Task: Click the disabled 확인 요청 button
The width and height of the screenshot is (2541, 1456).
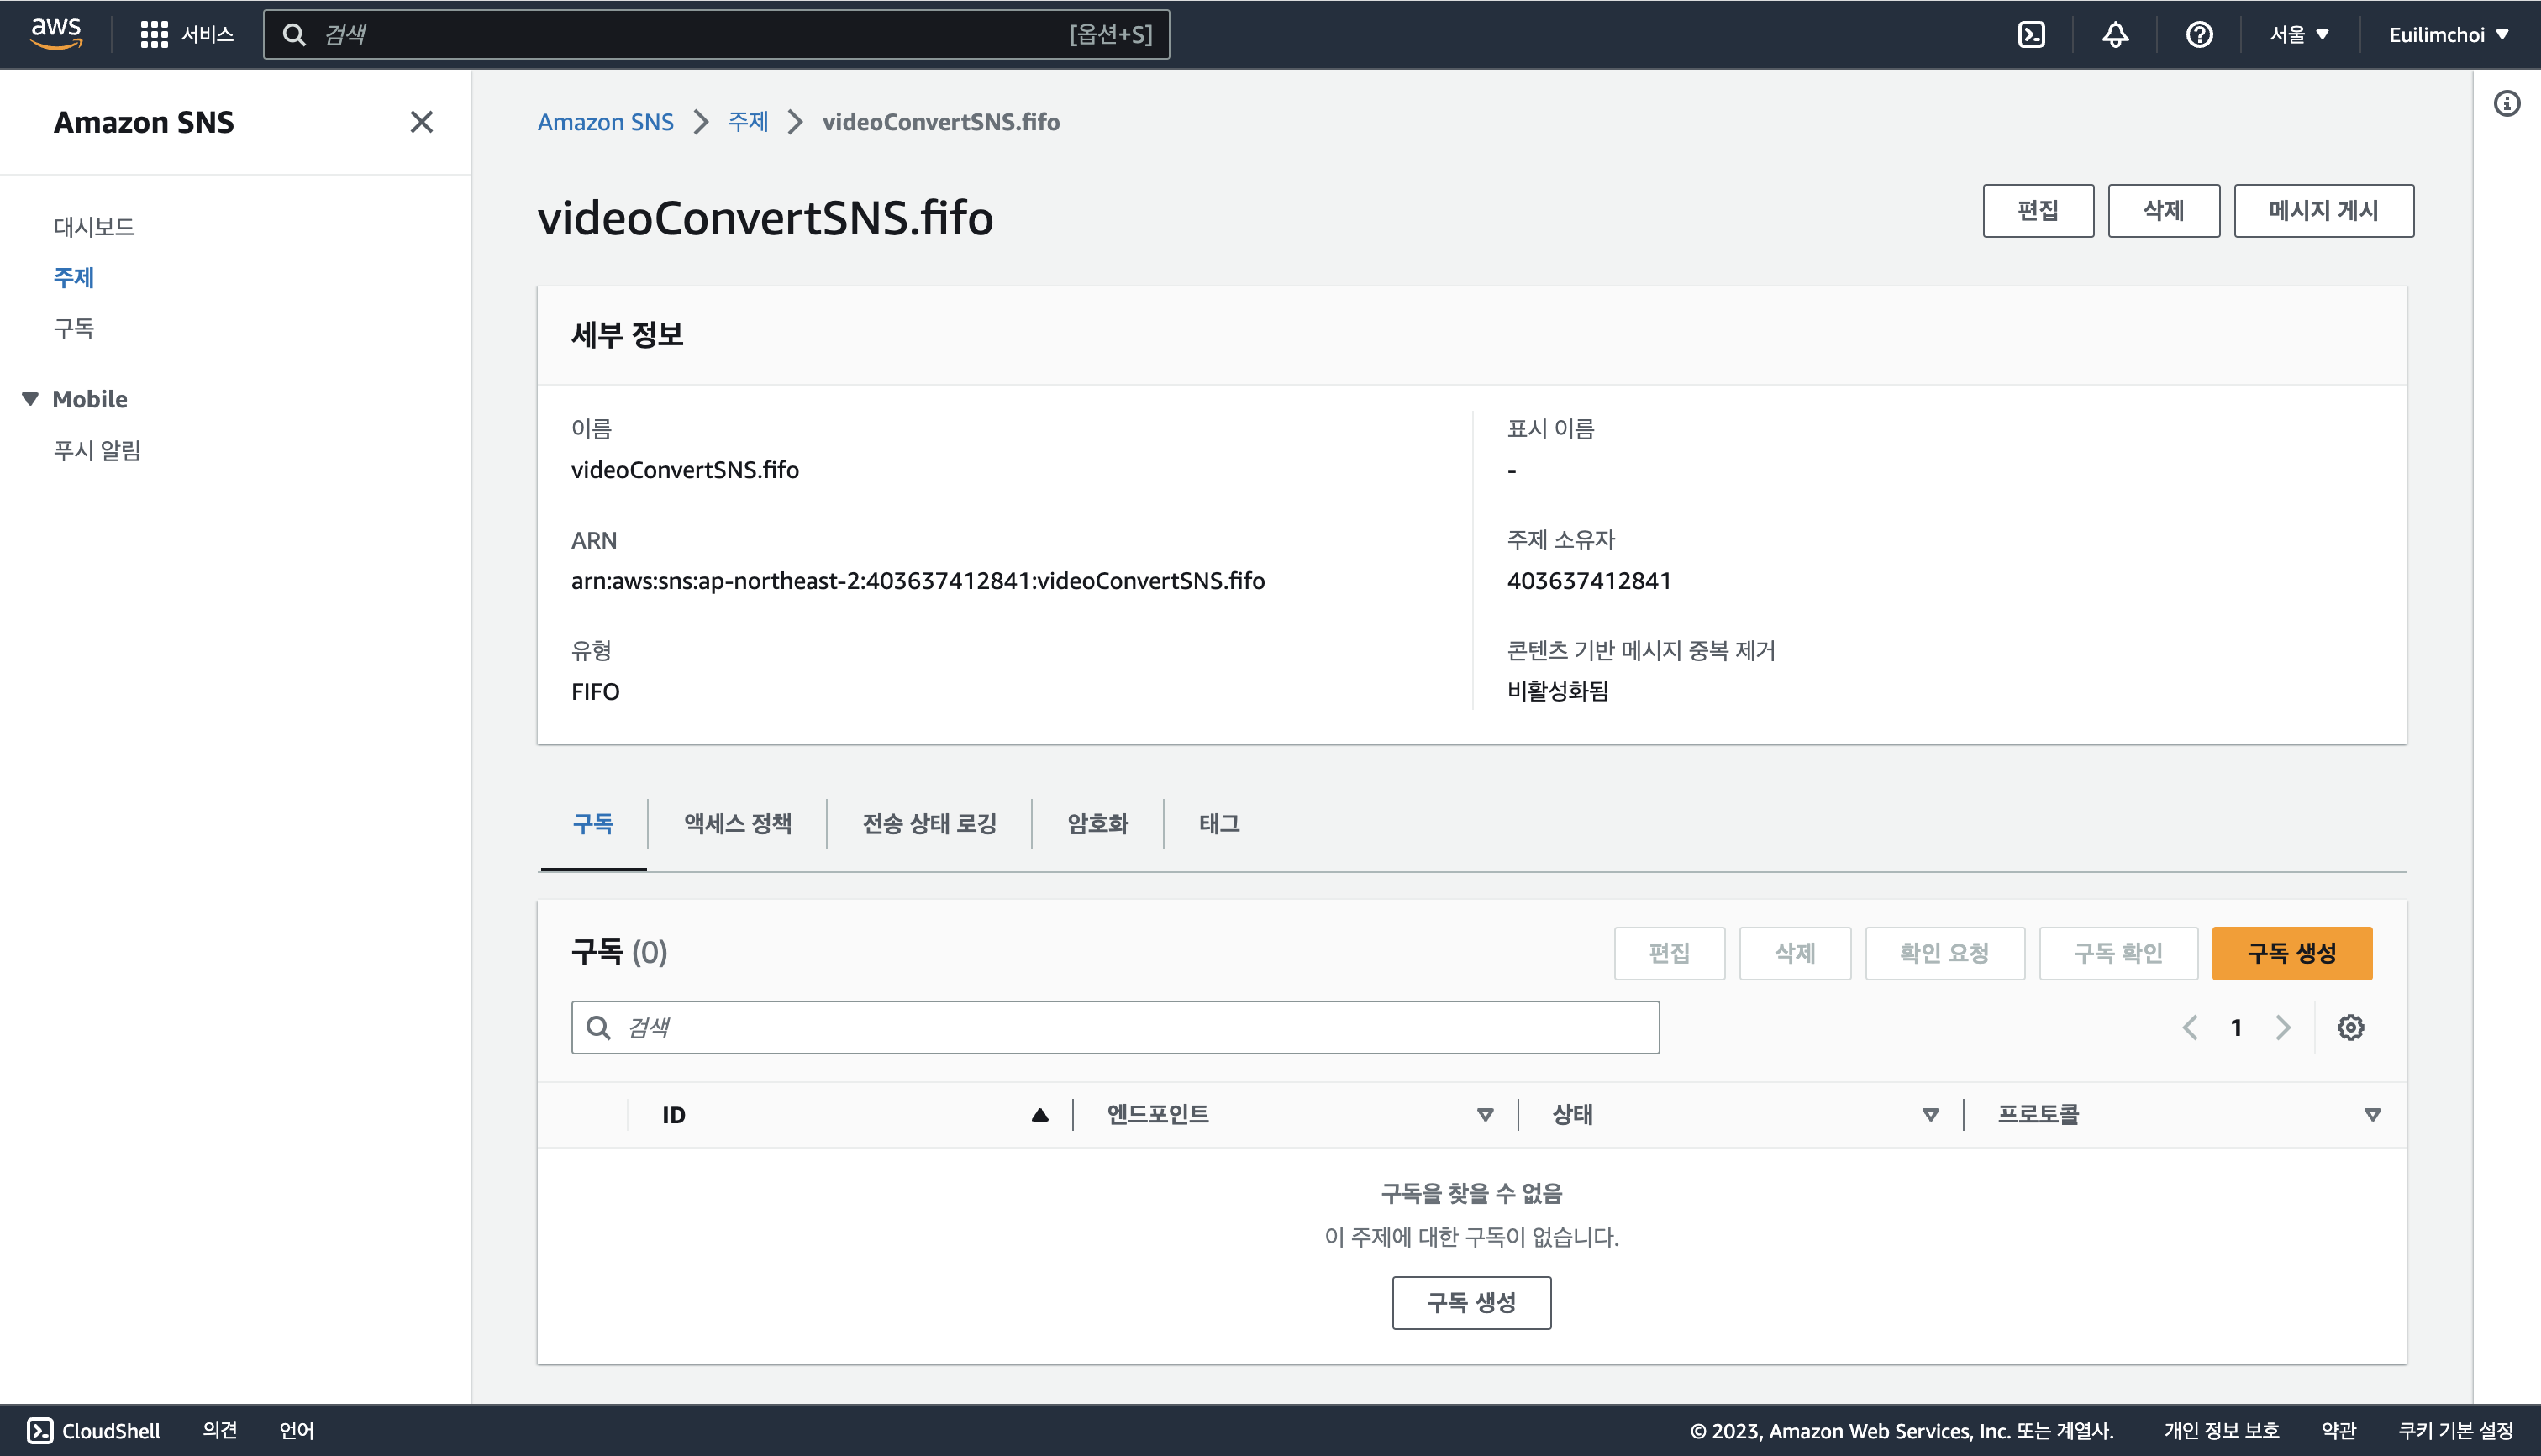Action: tap(1944, 953)
